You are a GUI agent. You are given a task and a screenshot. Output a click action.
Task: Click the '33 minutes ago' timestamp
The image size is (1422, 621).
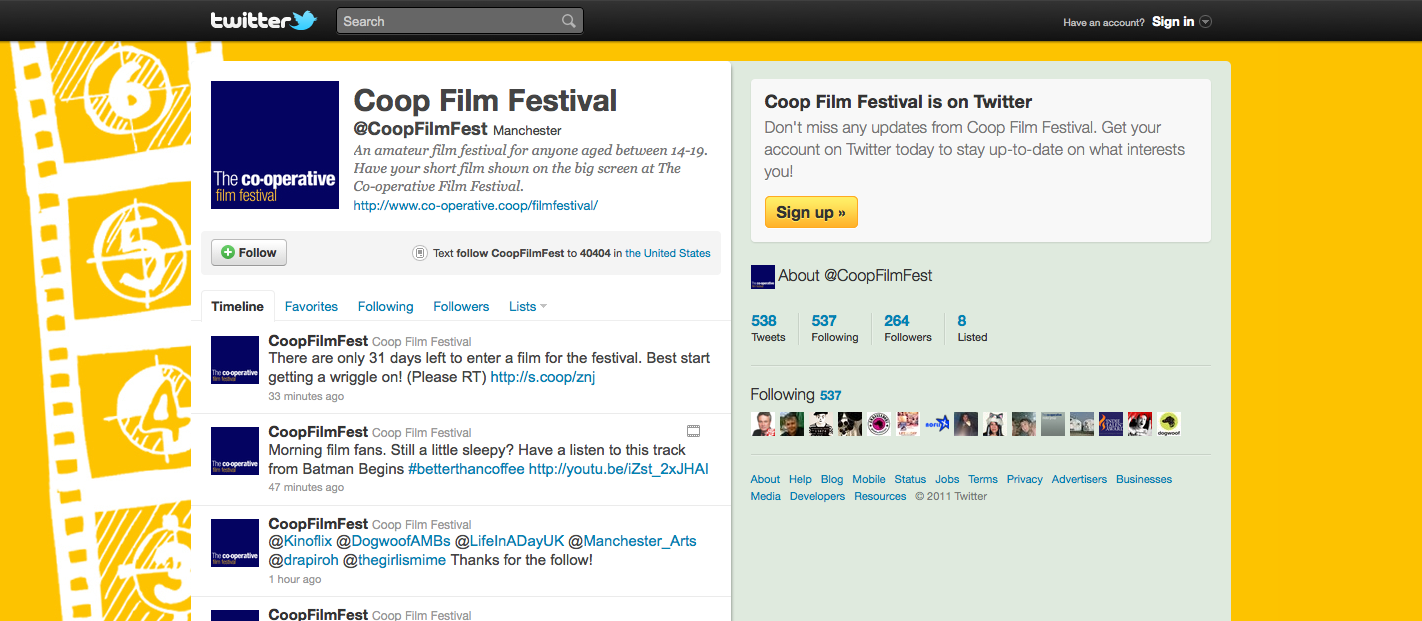pos(306,397)
